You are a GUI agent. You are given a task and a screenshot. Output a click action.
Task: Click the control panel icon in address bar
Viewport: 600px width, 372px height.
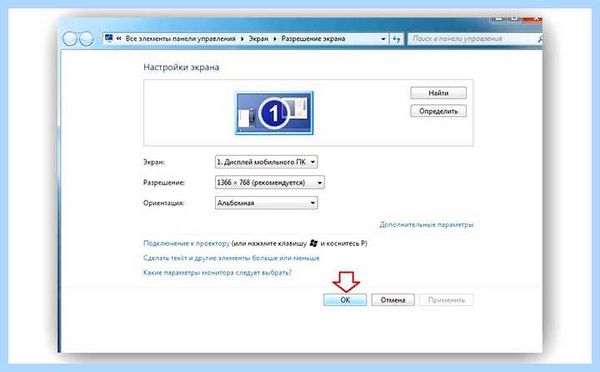(109, 38)
